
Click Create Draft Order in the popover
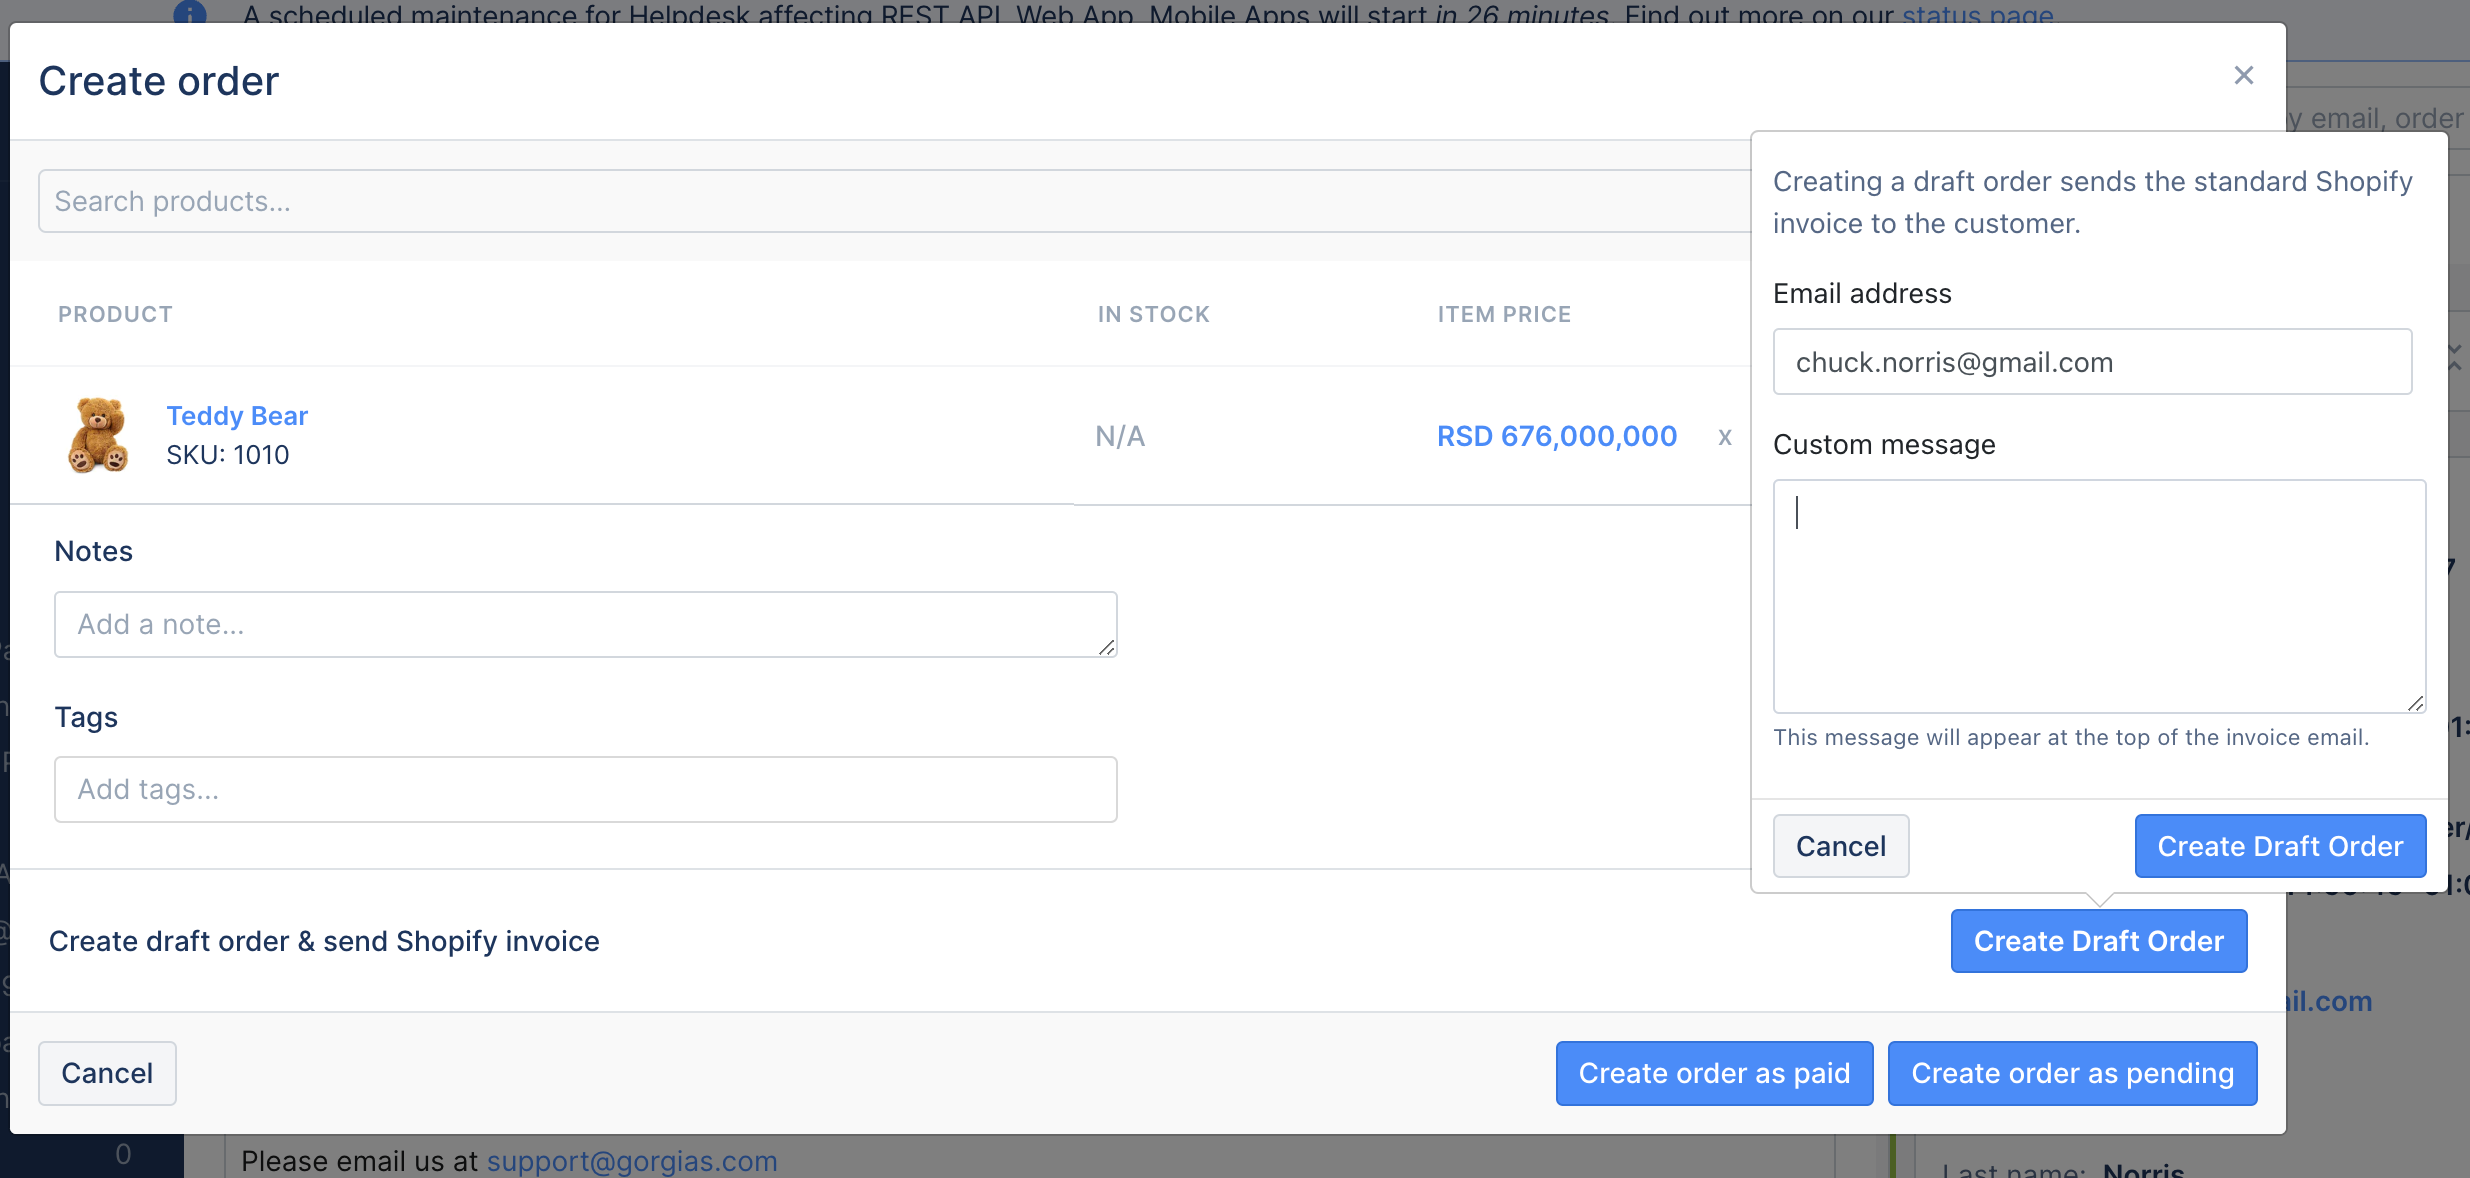(2279, 845)
